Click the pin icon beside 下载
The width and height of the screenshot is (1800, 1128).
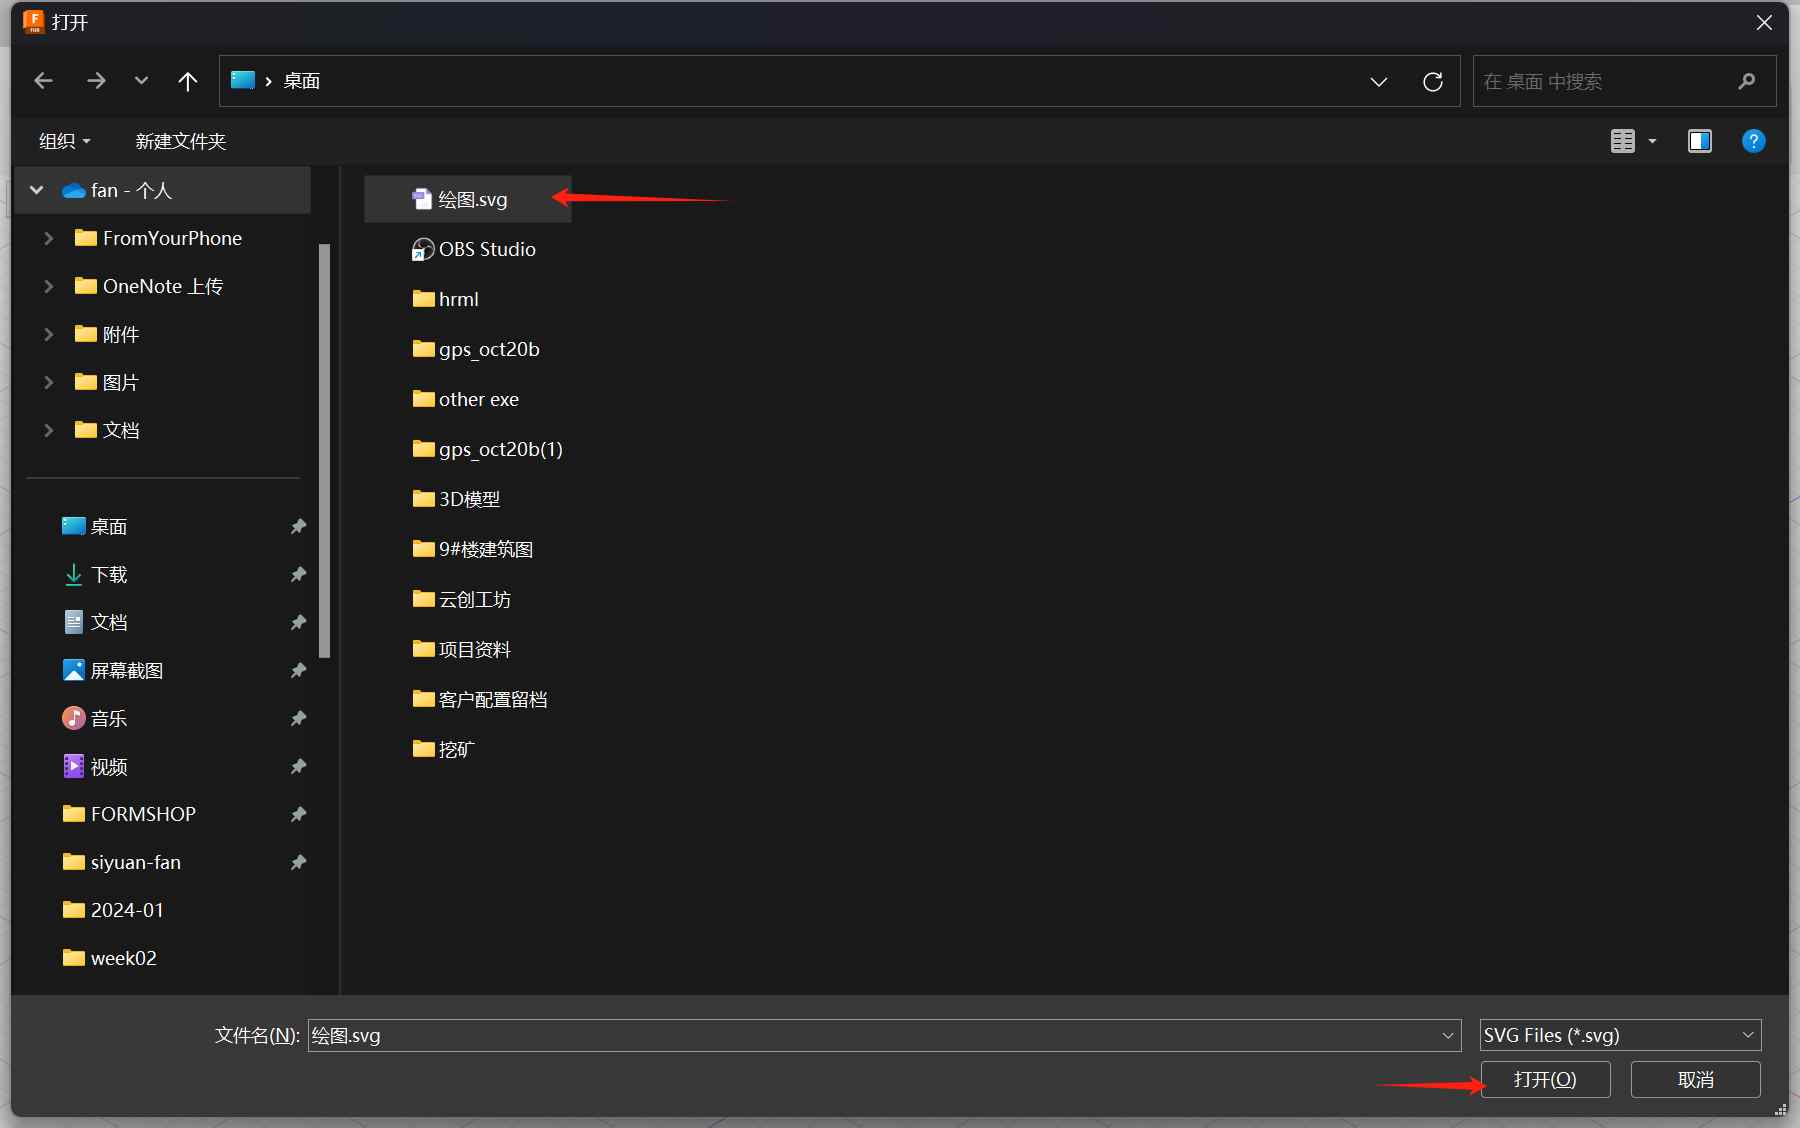click(298, 574)
